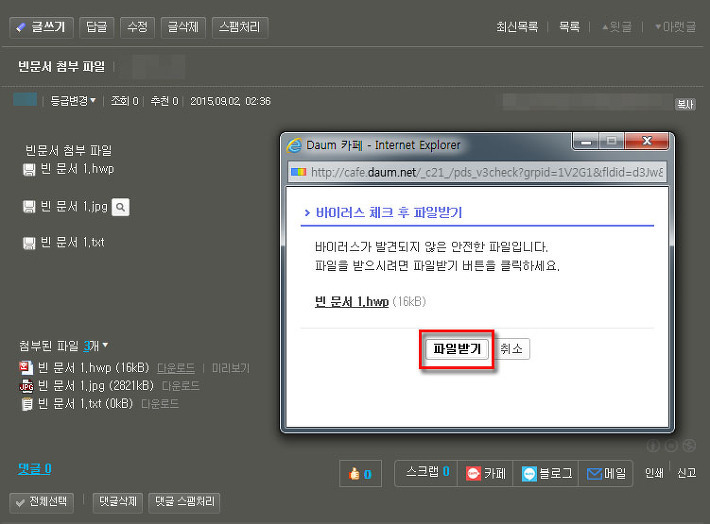710x524 pixels.
Task: Share to 카페 via cafe icon
Action: pos(474,474)
